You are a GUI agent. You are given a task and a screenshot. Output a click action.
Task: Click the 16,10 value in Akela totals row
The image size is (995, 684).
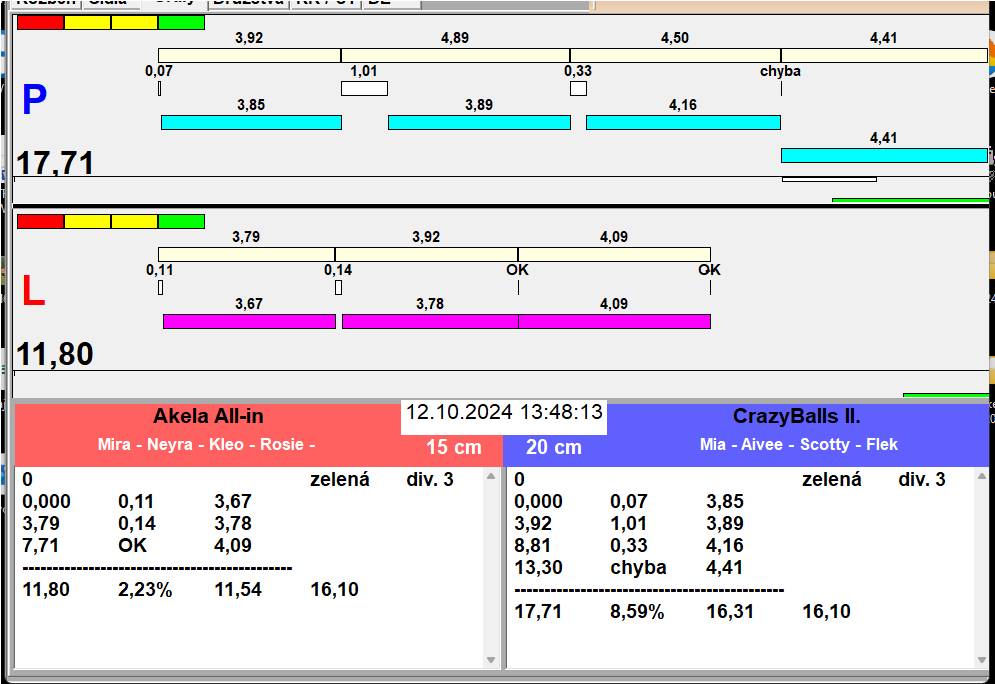(334, 589)
